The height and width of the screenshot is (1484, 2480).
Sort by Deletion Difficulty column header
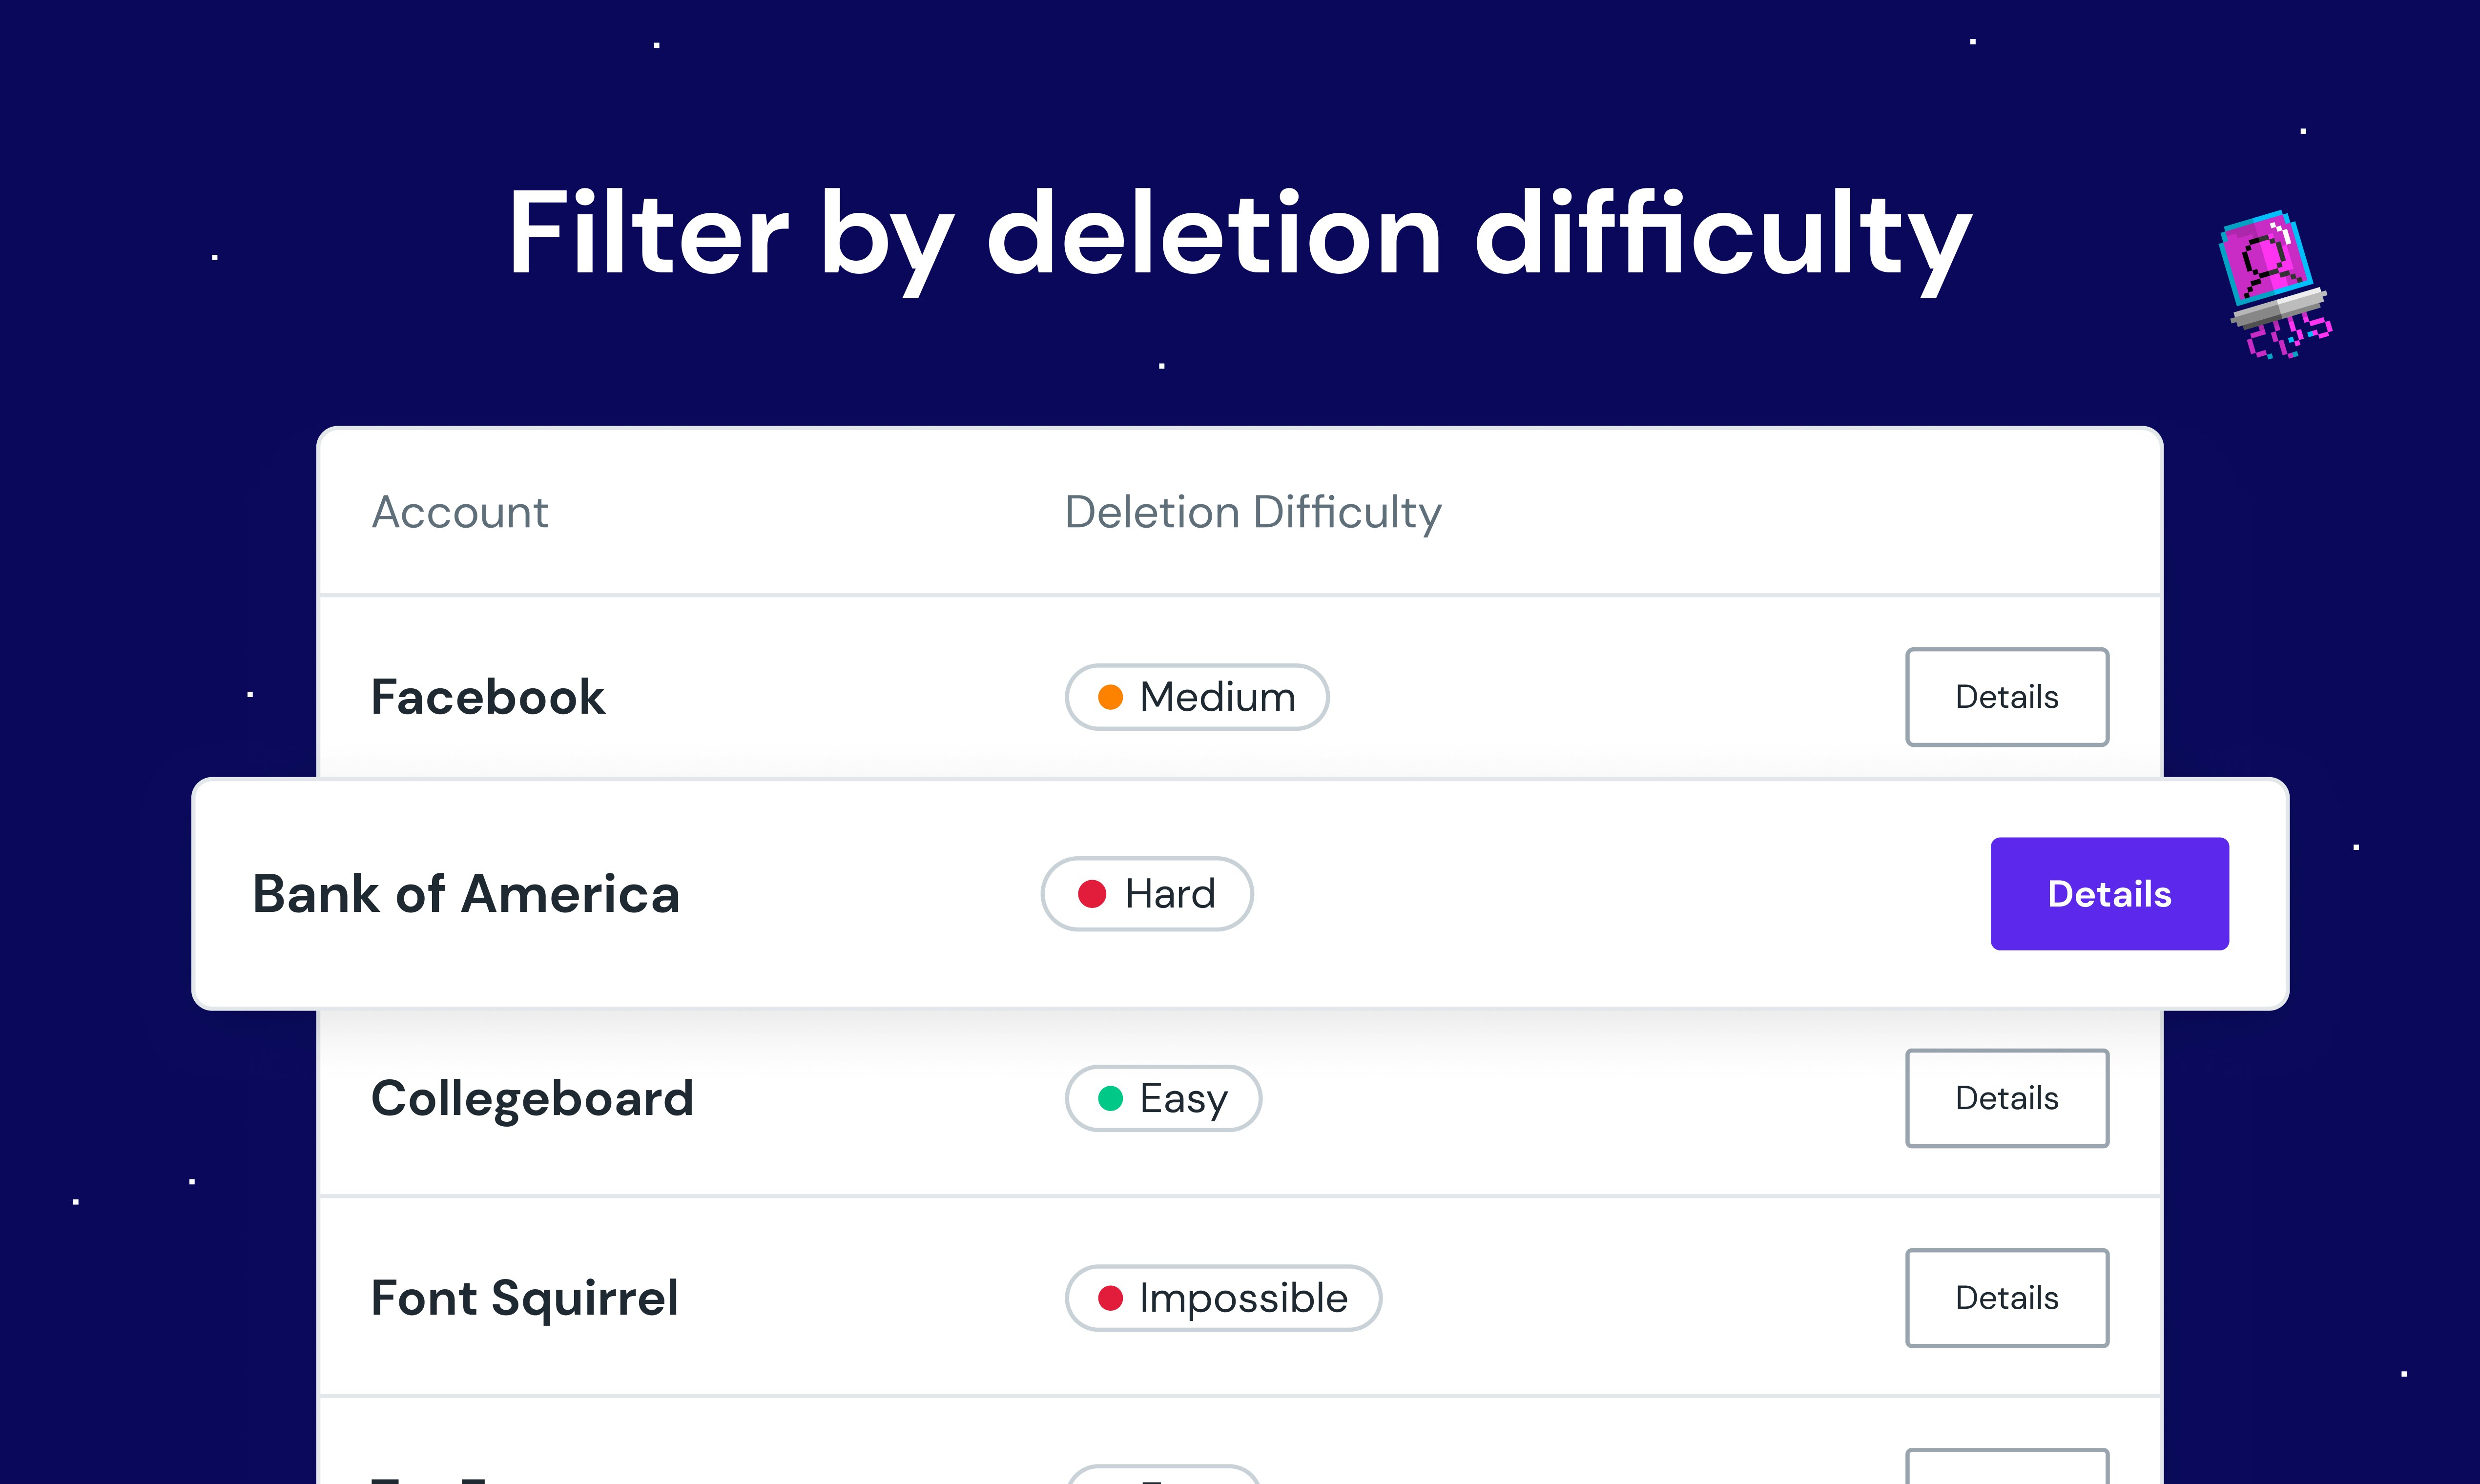1252,513
